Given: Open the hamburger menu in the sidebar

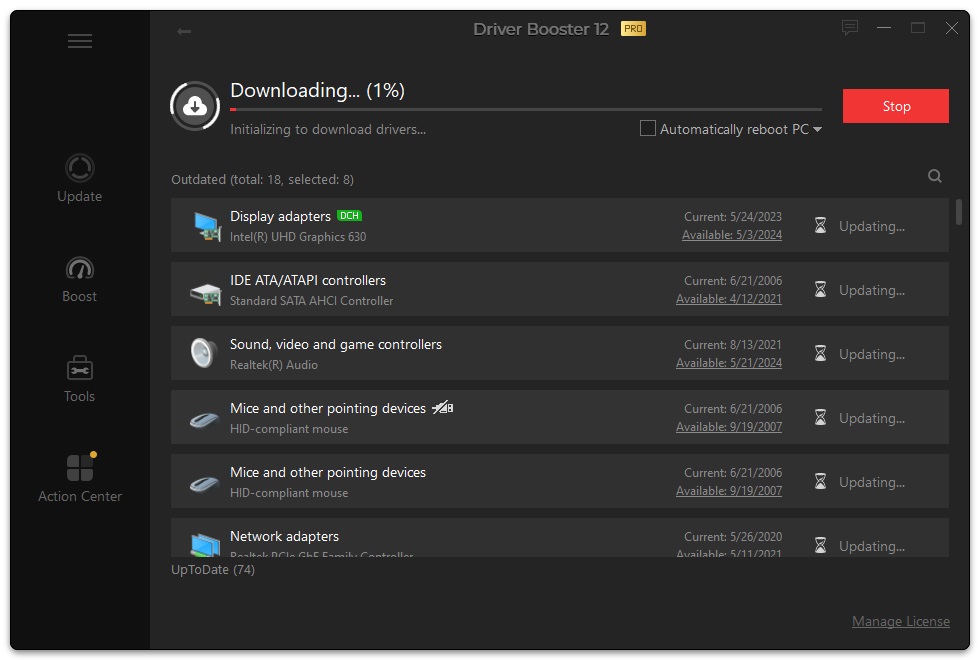Looking at the screenshot, I should (x=80, y=41).
